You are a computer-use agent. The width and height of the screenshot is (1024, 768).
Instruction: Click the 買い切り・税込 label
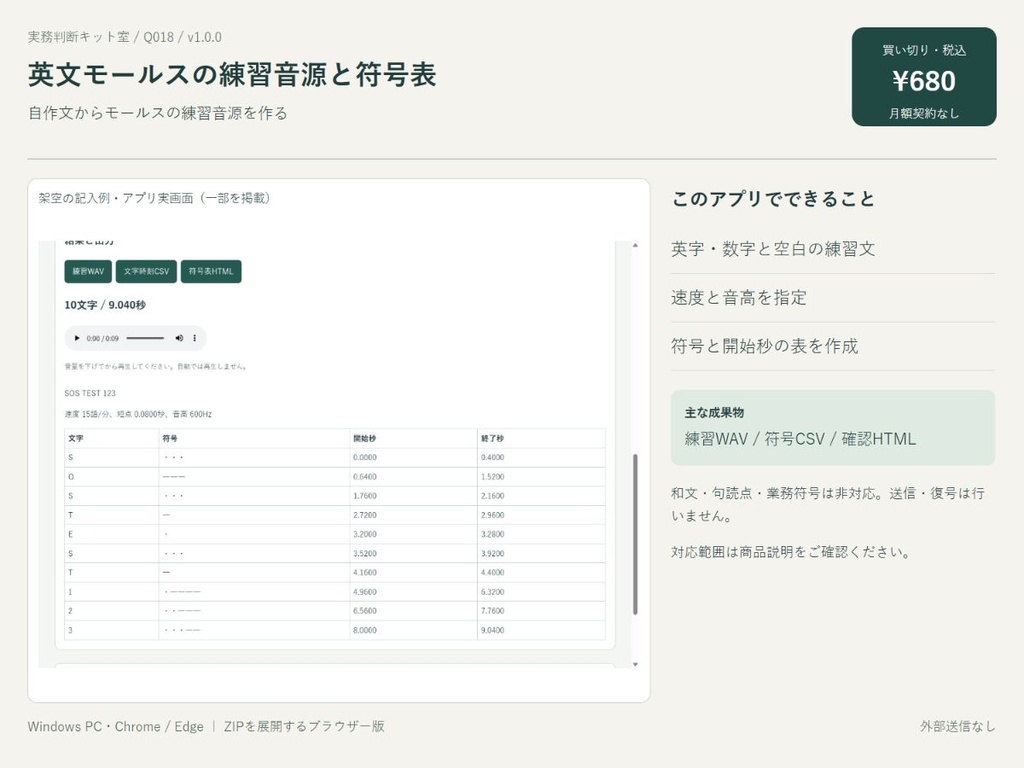pyautogui.click(x=924, y=50)
